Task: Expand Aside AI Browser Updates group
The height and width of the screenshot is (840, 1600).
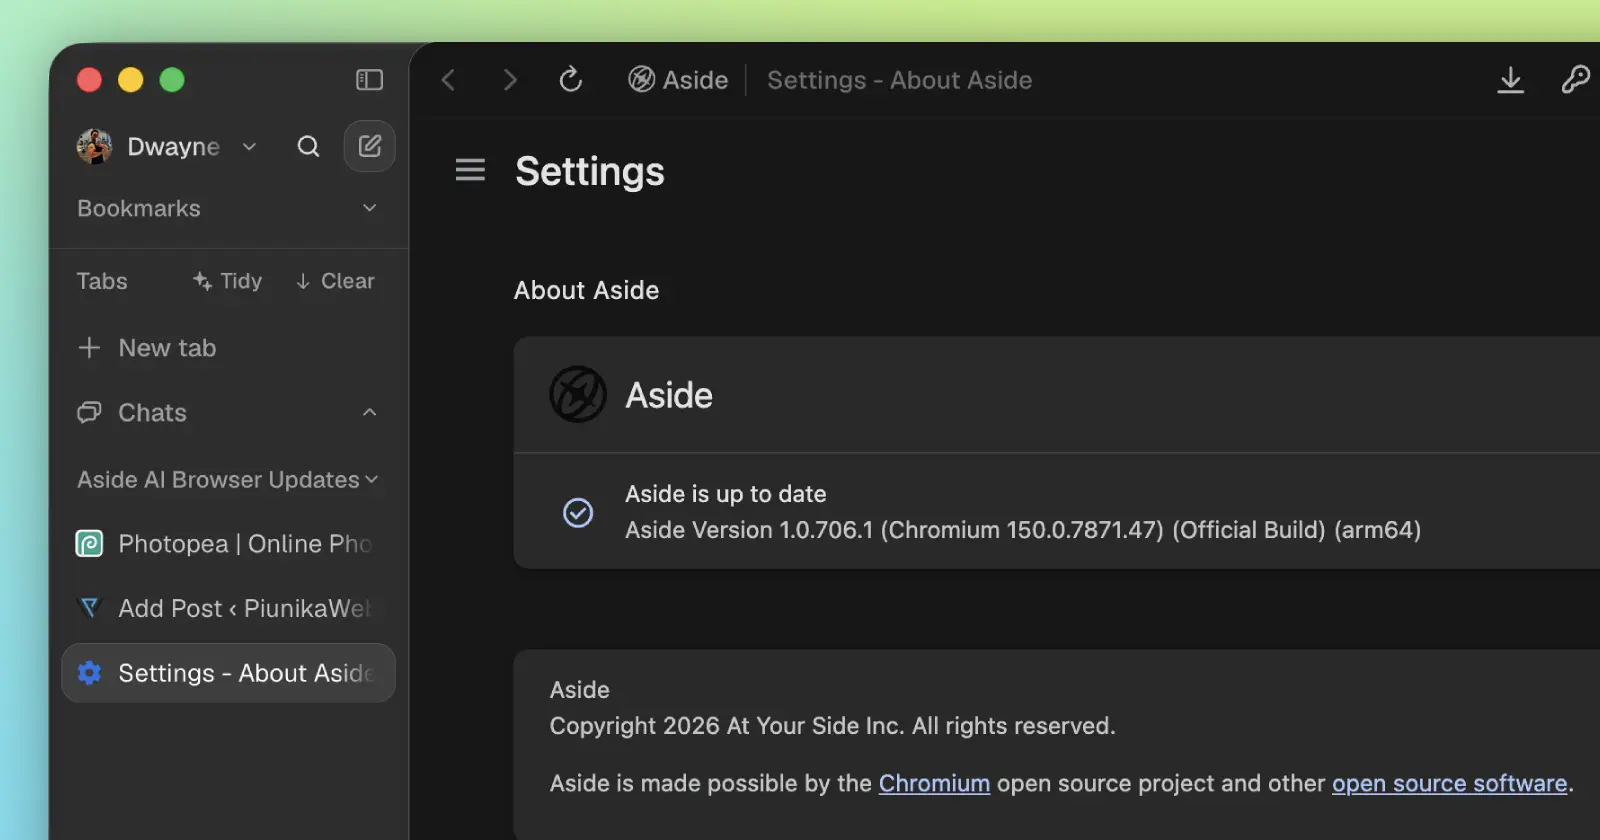Action: [372, 480]
